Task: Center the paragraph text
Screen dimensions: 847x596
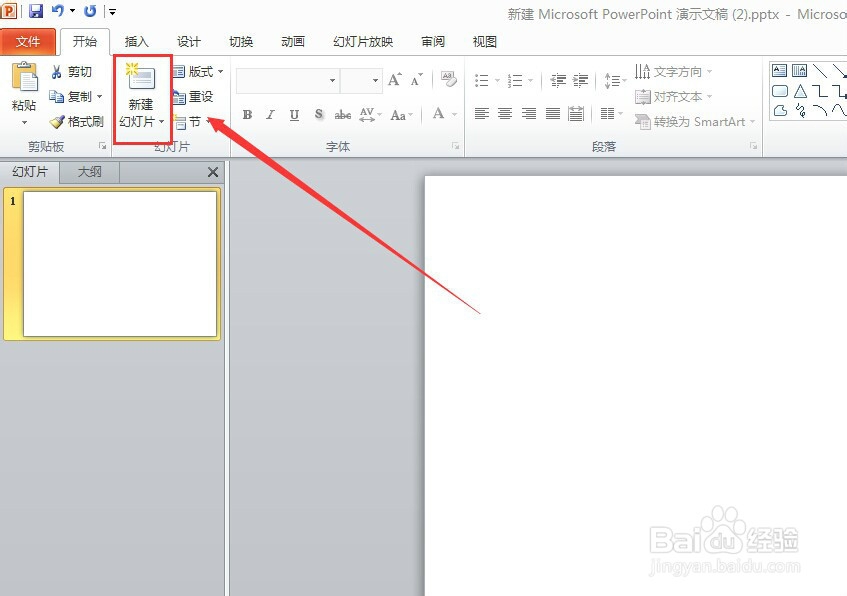Action: point(505,113)
